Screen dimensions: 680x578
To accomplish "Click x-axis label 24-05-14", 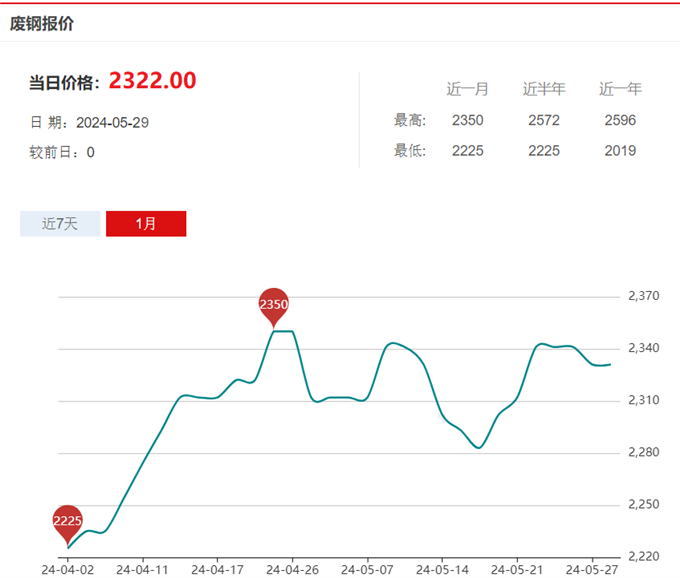I will pos(442,570).
